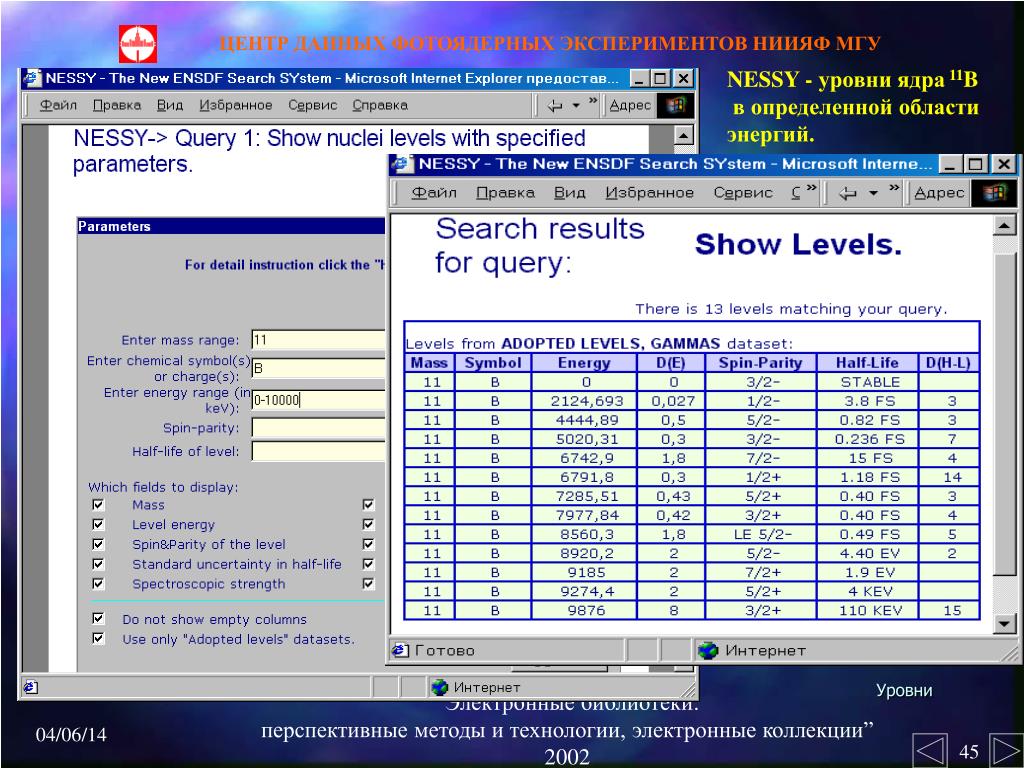Go back using the arrow in the back Query window toolbar
Screen dimensions: 1024x768
[555, 105]
